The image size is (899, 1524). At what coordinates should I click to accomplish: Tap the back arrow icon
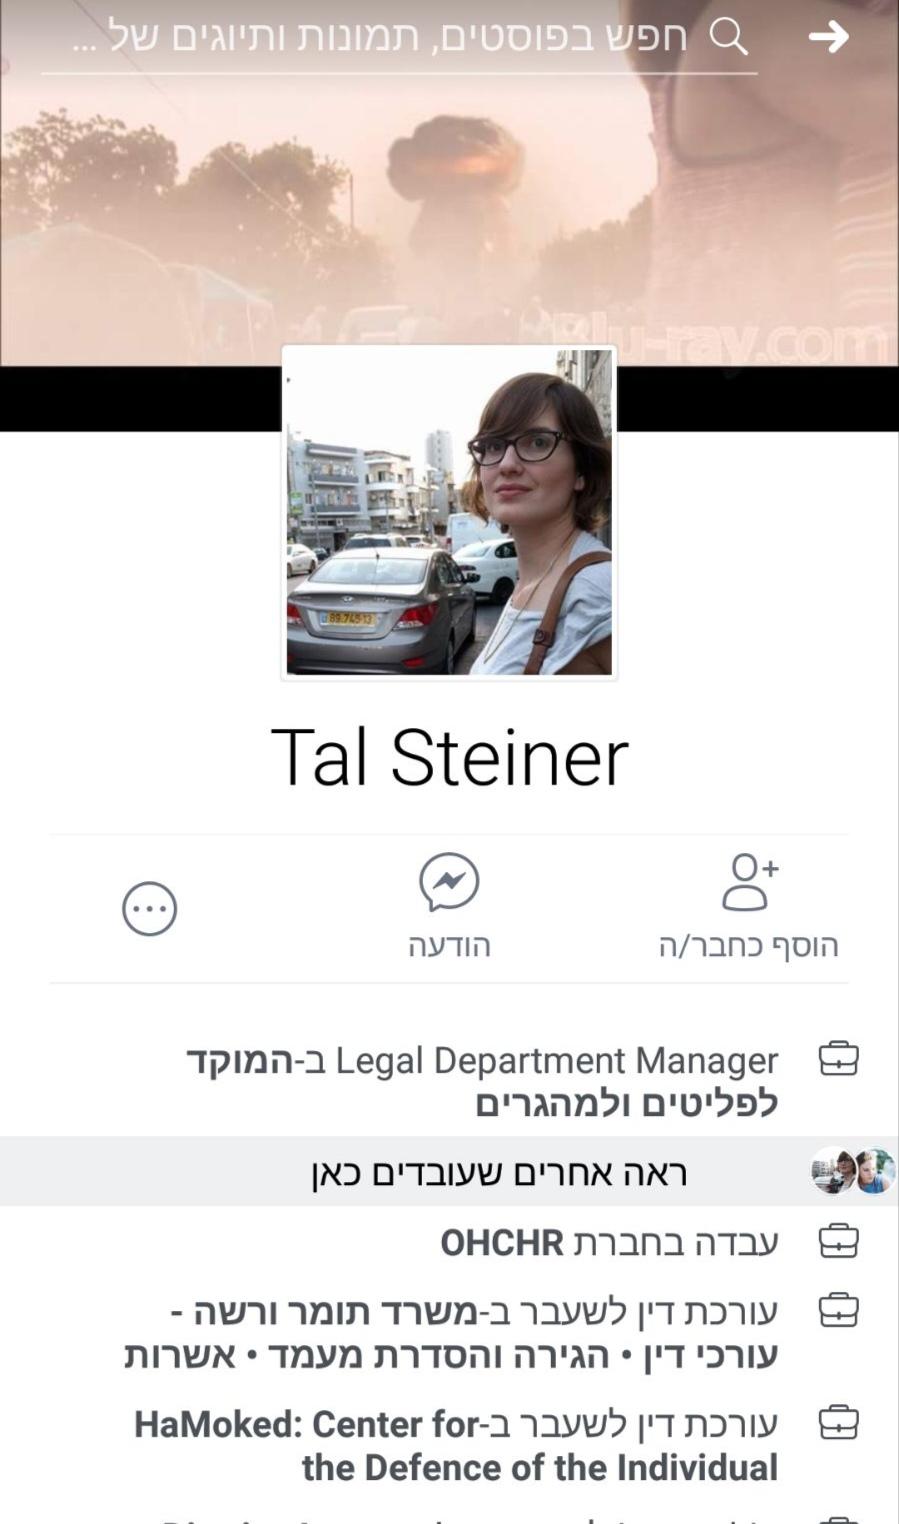tap(828, 37)
